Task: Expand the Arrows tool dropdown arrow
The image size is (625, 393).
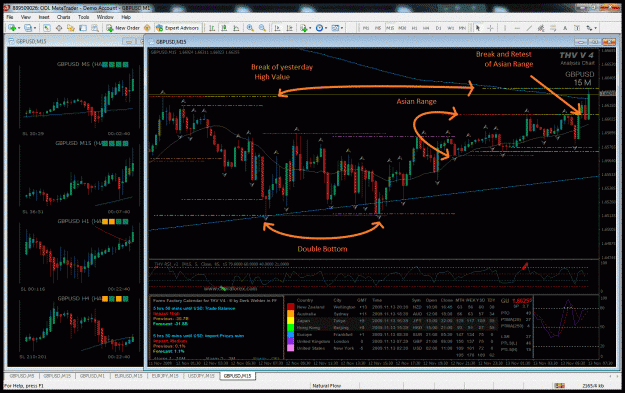Action: point(596,28)
